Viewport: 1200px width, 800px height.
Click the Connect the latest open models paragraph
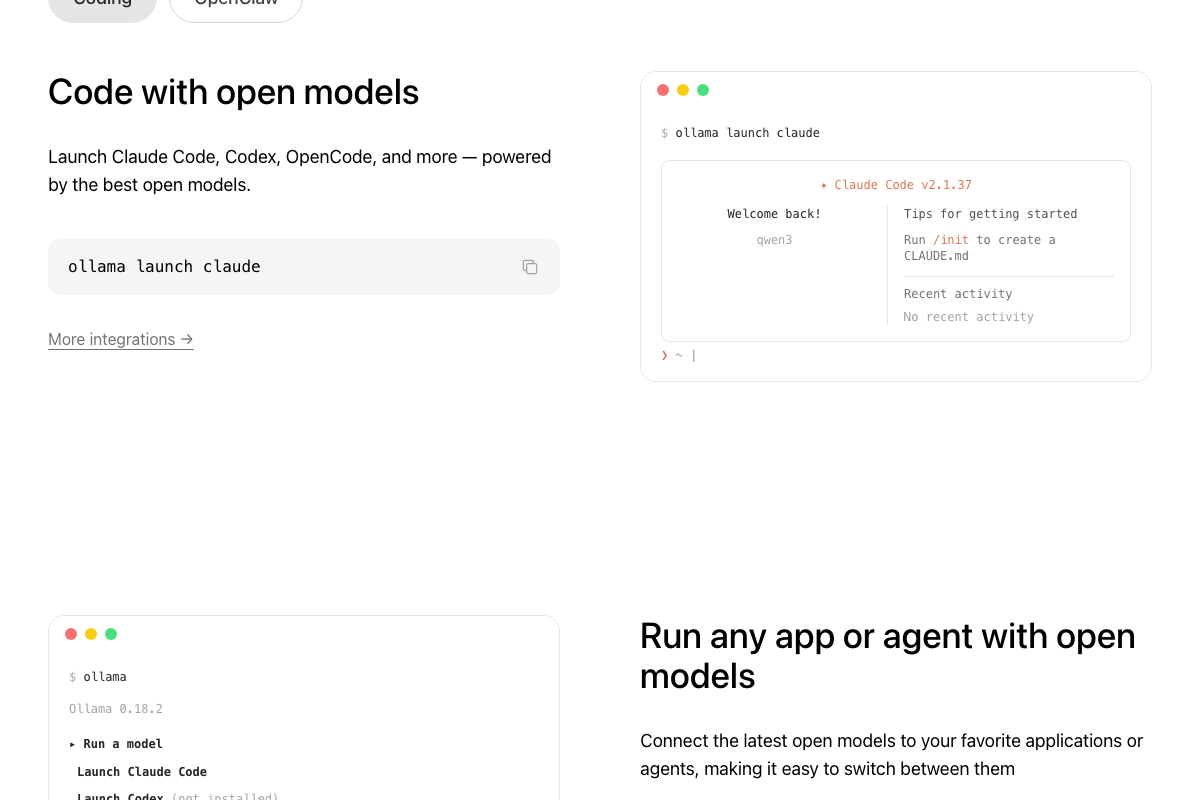[x=892, y=755]
